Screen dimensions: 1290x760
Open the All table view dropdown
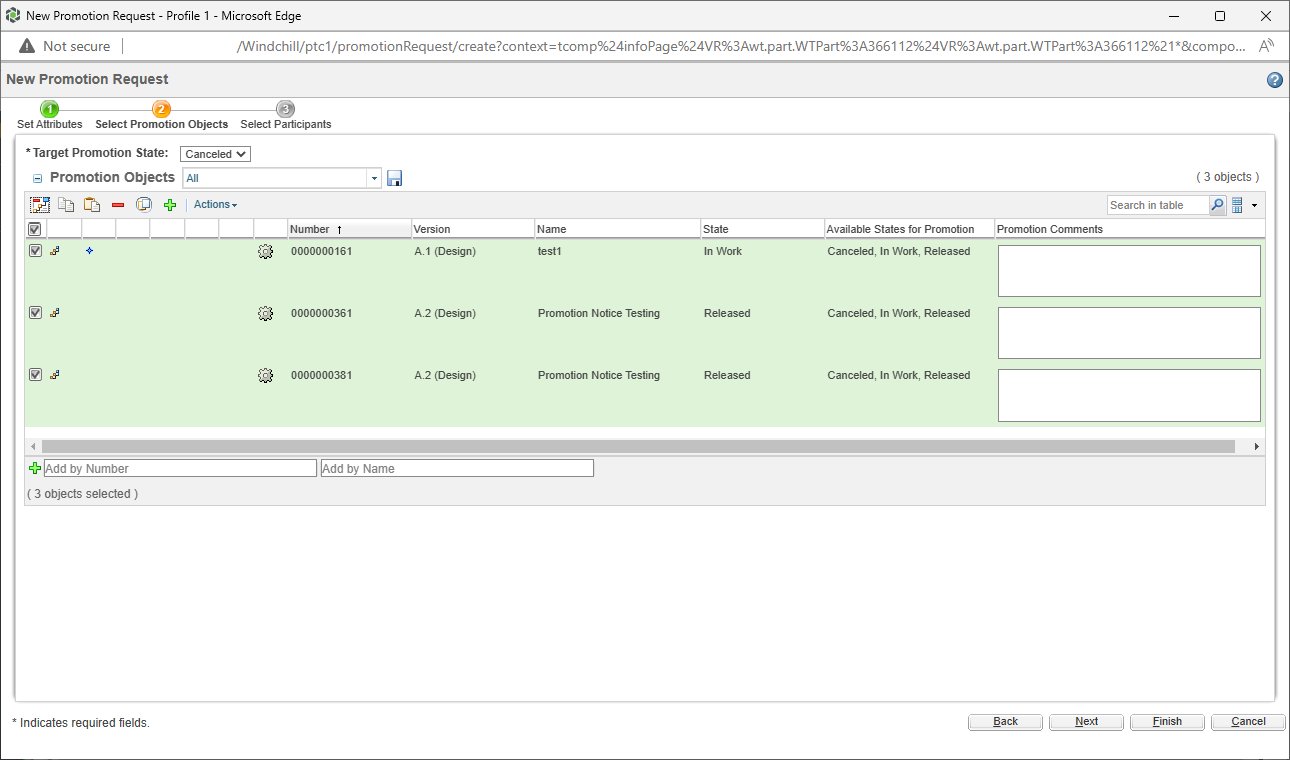[x=373, y=177]
